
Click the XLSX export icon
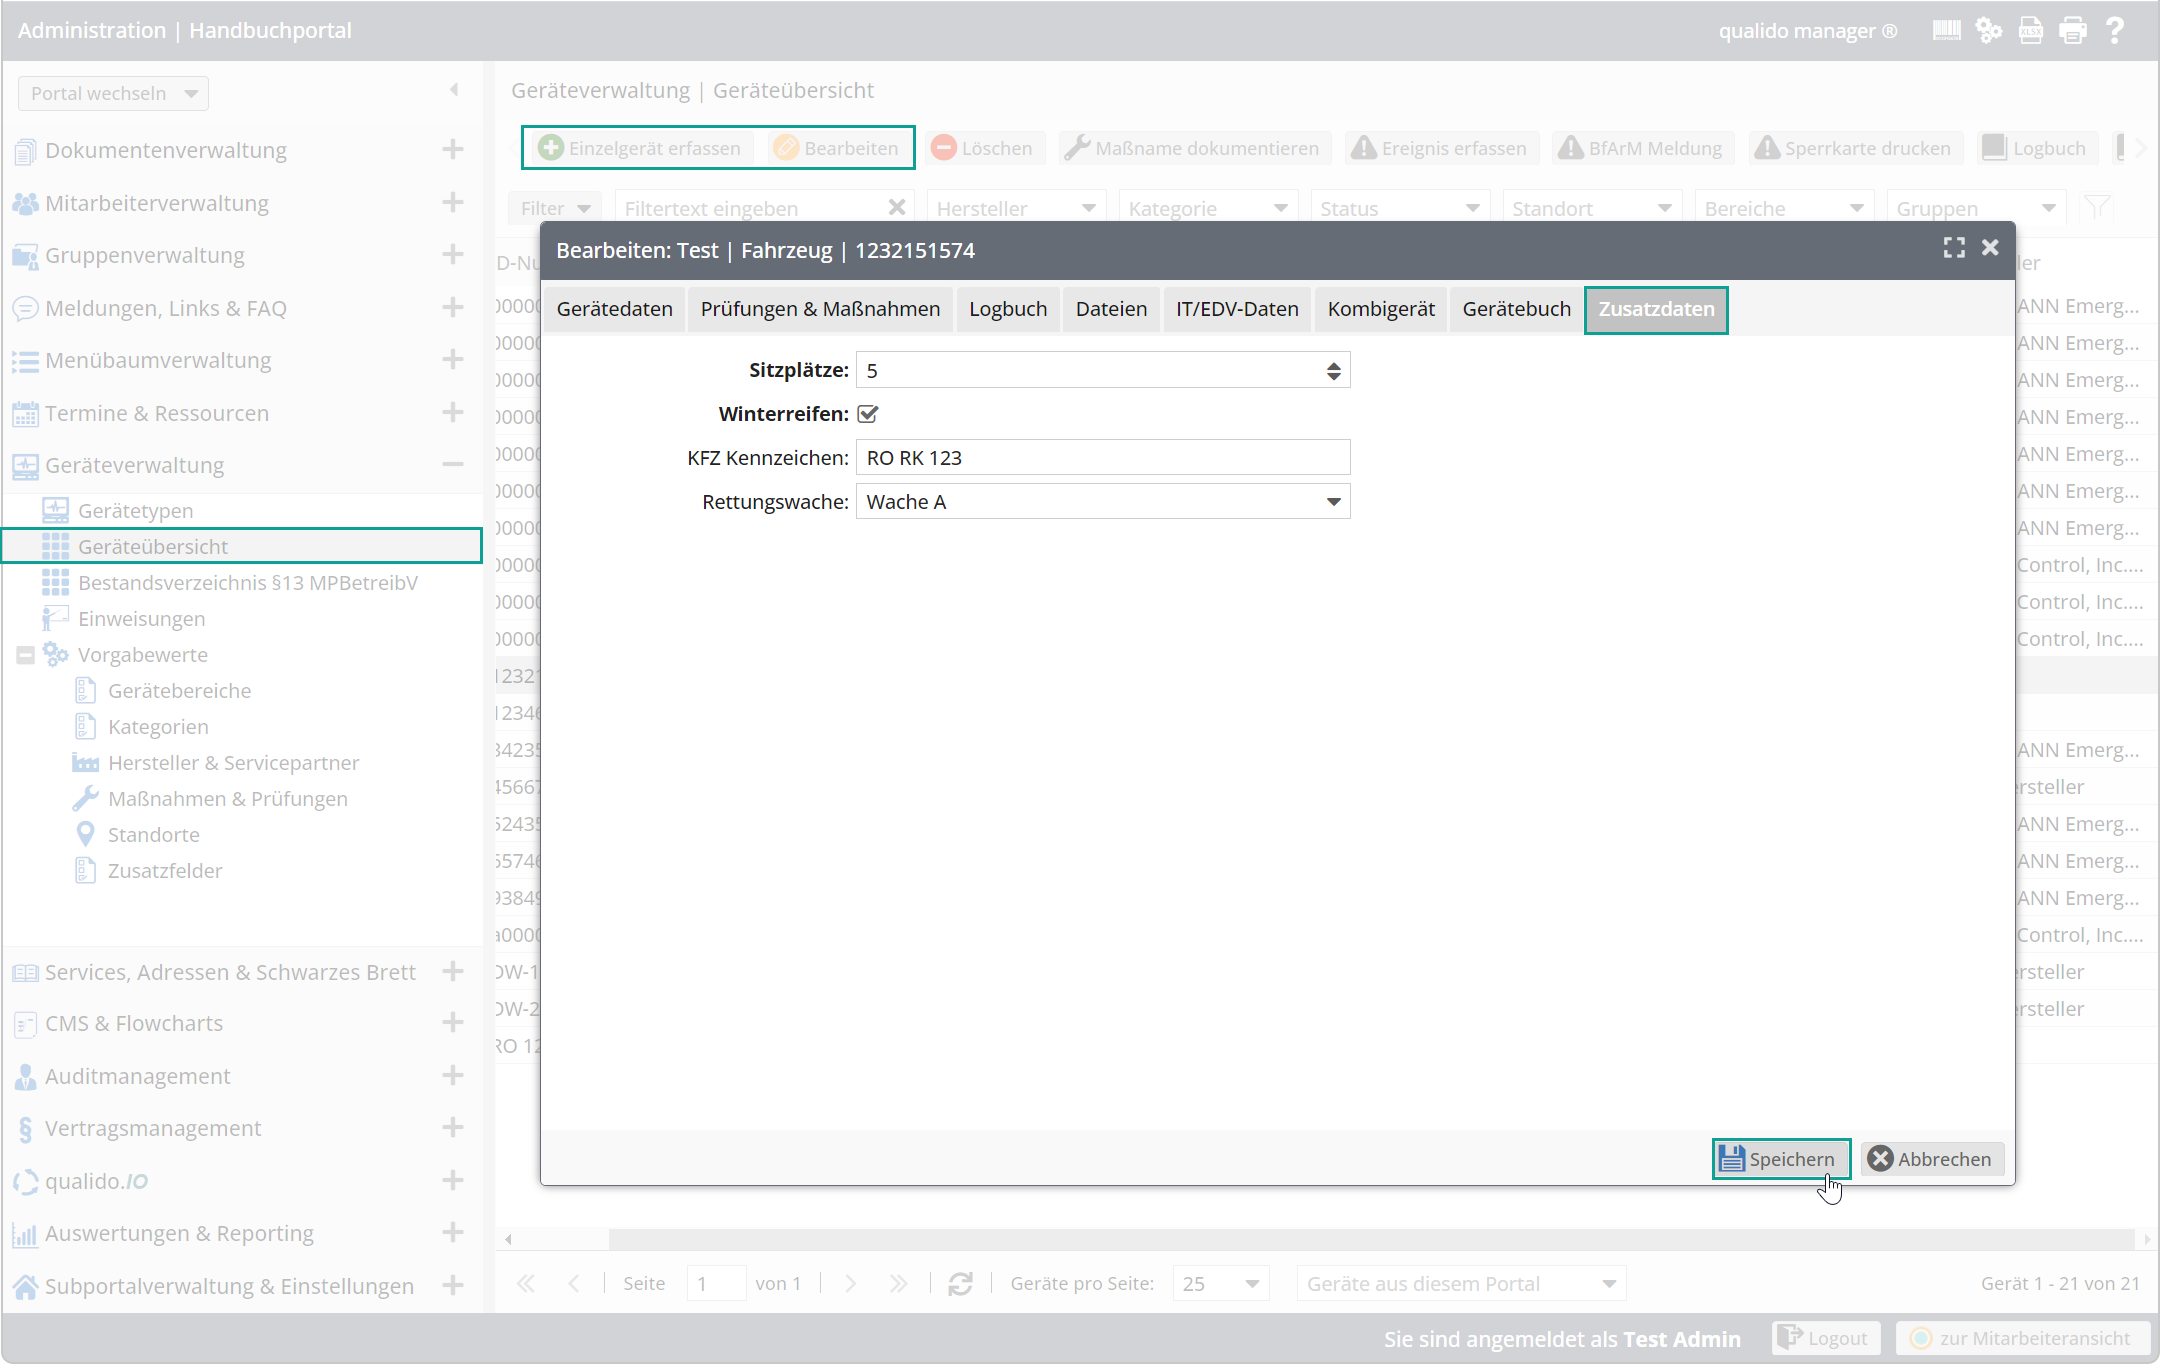(x=2030, y=31)
